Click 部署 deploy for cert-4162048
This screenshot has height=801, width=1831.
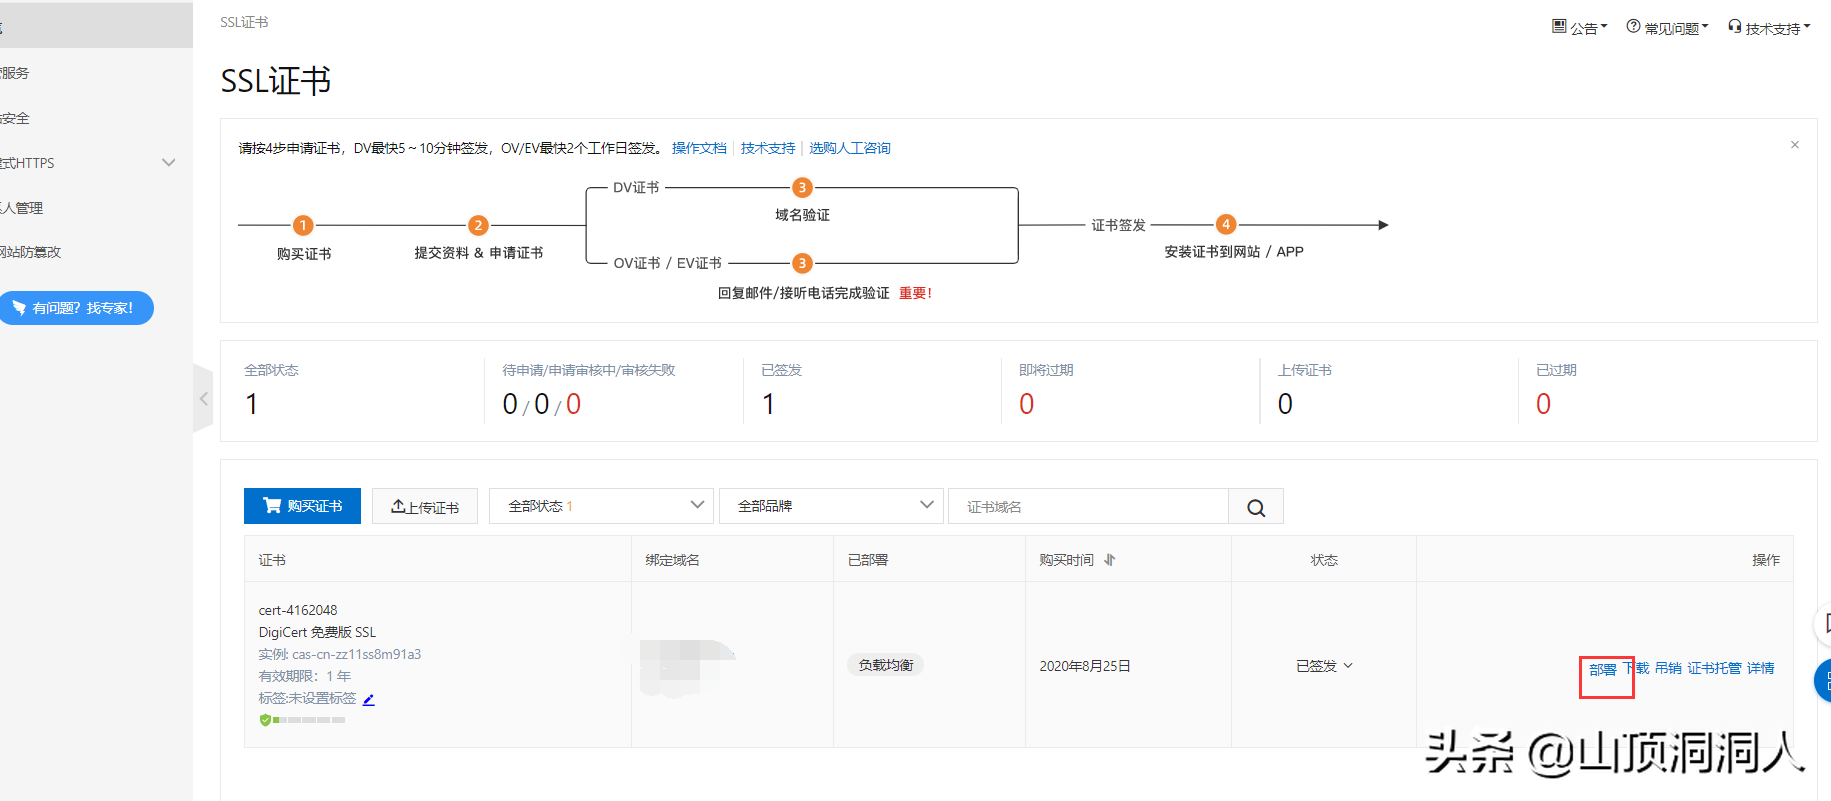pyautogui.click(x=1602, y=669)
